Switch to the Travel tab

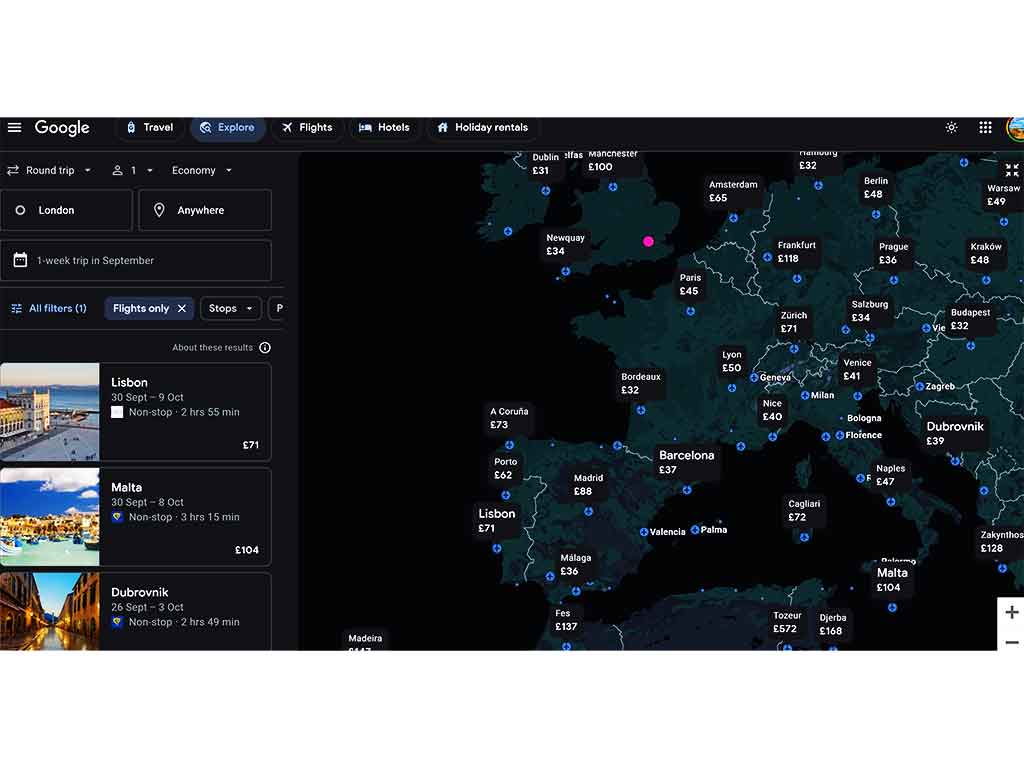pos(150,127)
